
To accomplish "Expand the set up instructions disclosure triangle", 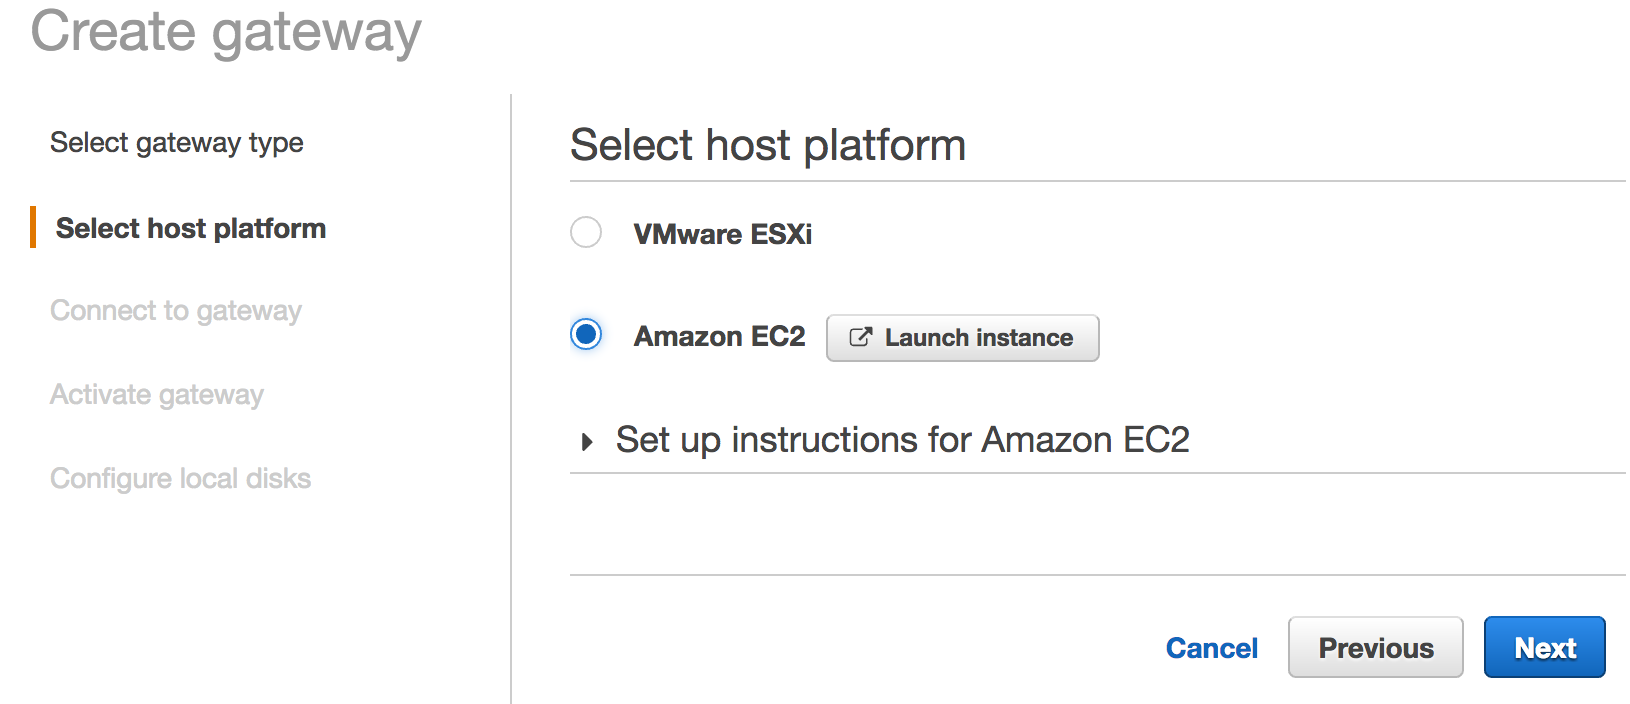I will click(x=587, y=441).
